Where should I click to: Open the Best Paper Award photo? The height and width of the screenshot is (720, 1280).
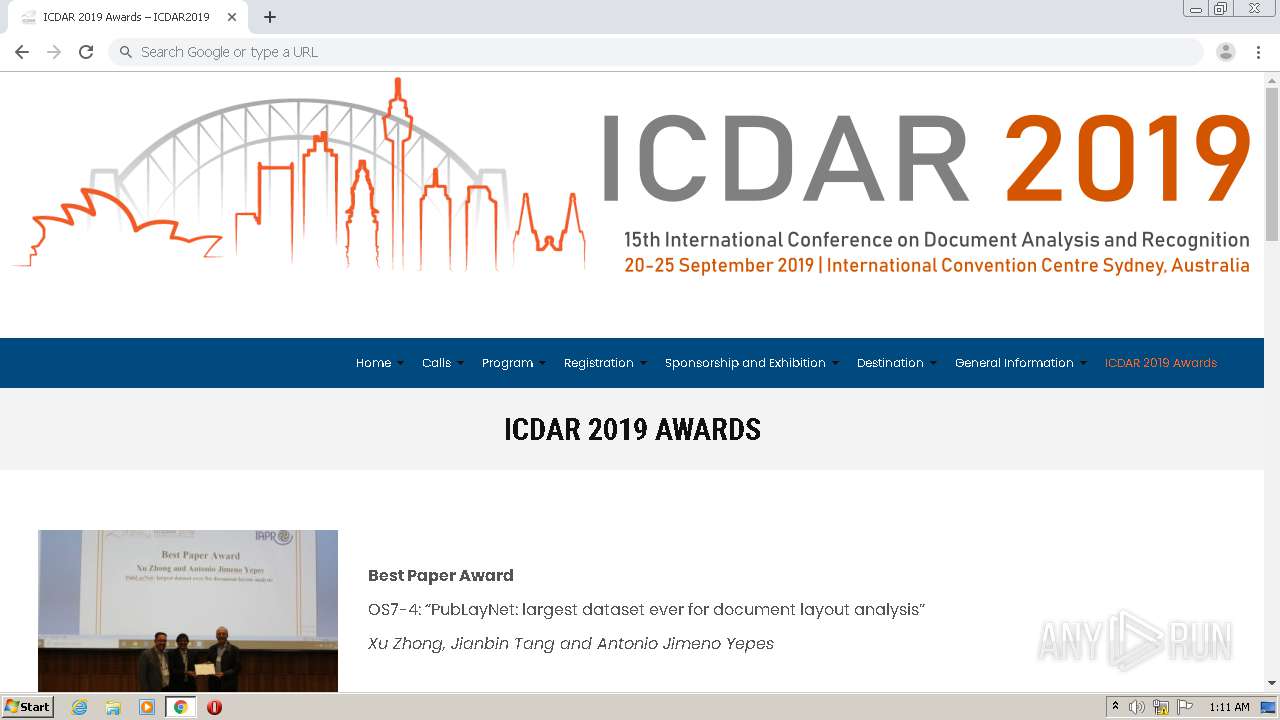pos(188,611)
